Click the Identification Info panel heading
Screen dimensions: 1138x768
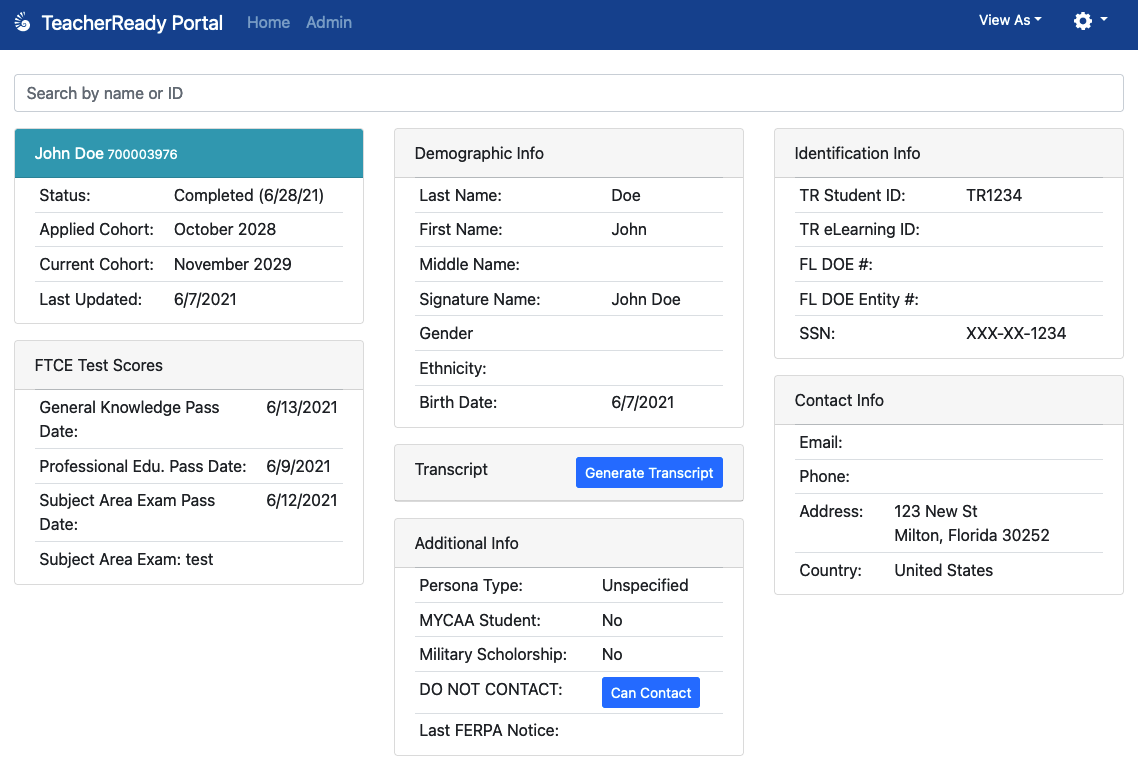pyautogui.click(x=857, y=153)
